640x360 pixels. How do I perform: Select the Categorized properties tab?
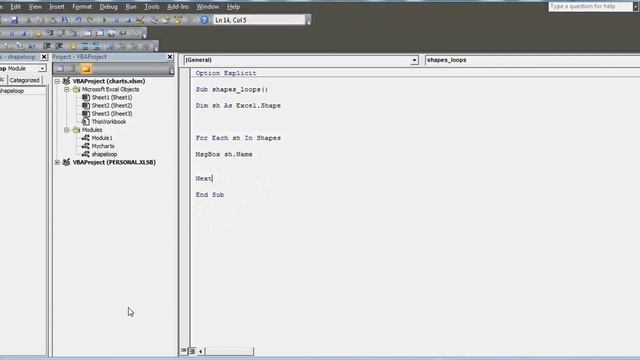pos(24,80)
